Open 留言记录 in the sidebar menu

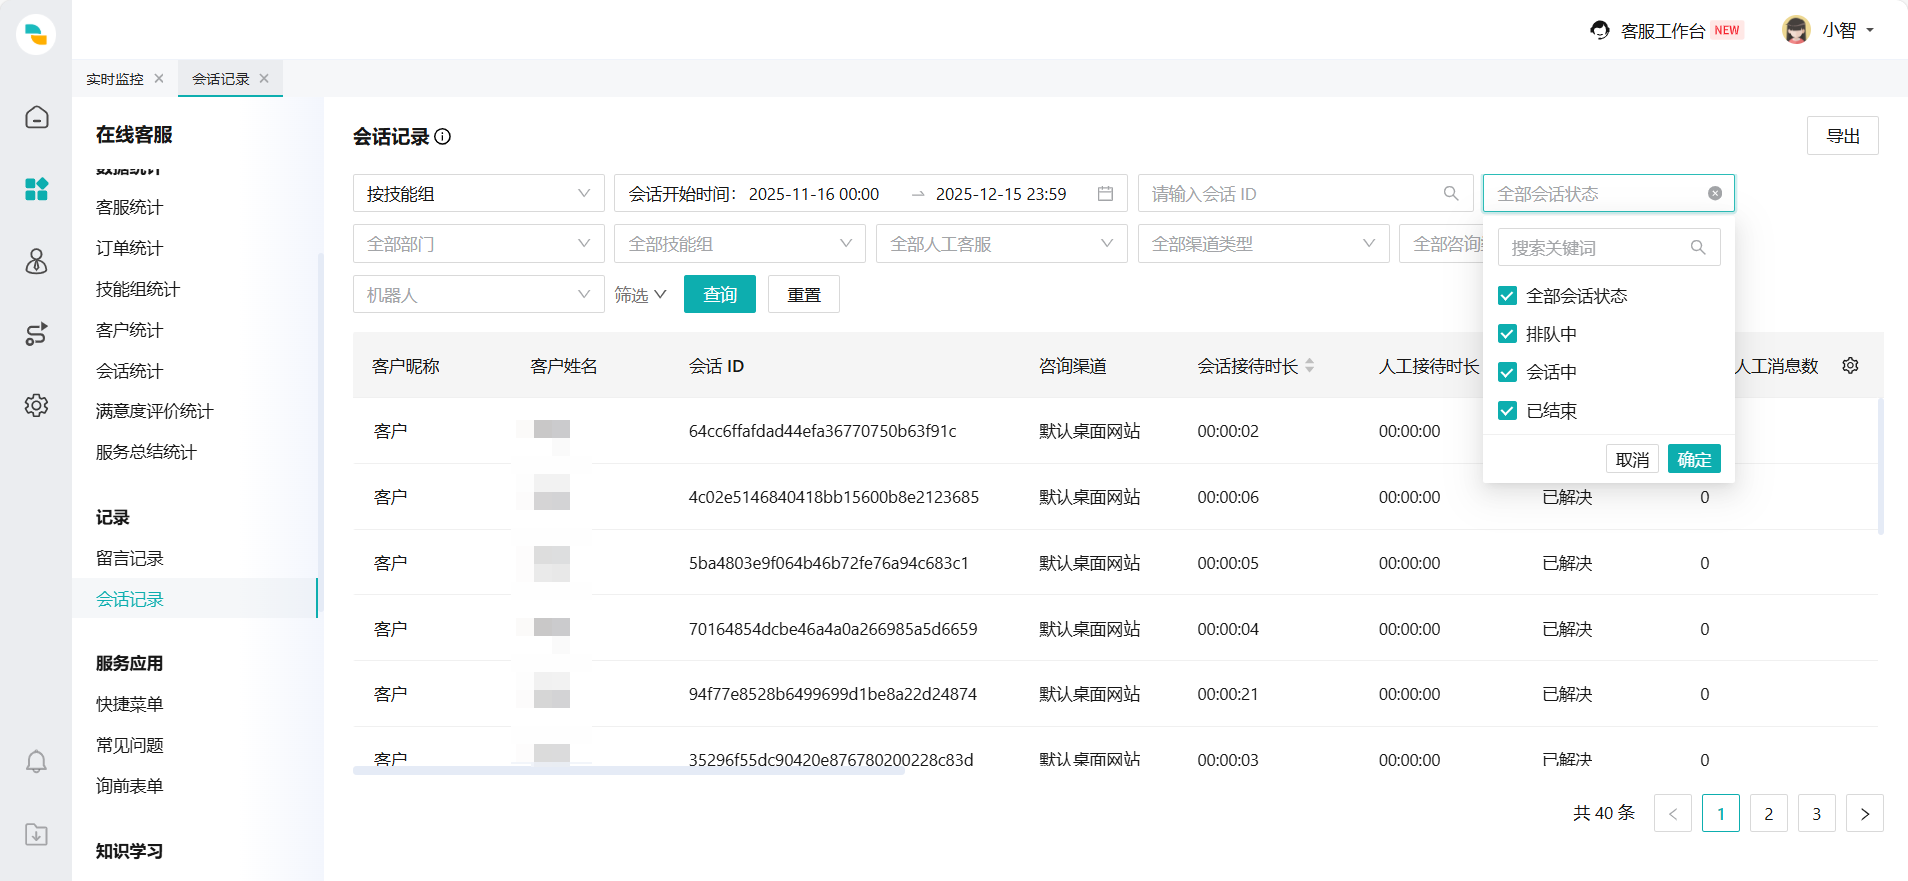click(130, 558)
